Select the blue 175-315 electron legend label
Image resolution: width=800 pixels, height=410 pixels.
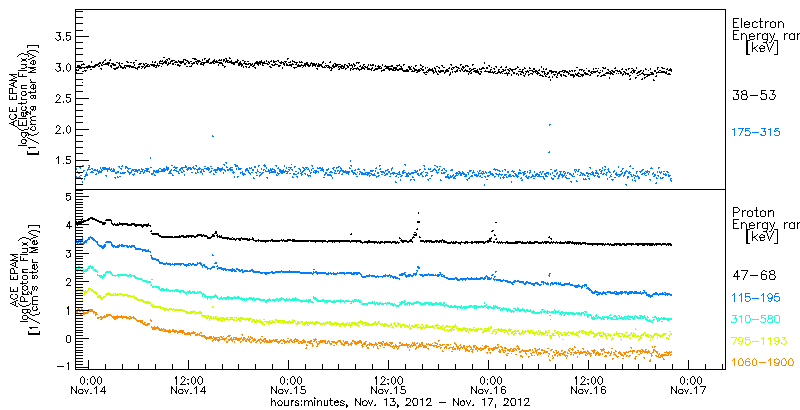756,133
